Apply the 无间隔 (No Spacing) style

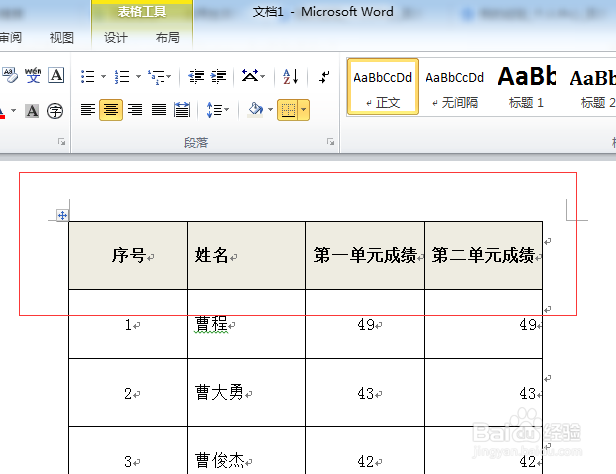[x=455, y=87]
